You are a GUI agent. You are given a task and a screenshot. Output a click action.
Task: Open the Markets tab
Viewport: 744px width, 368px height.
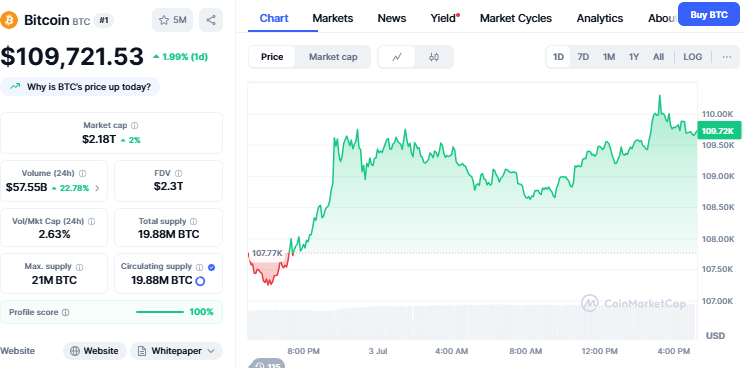(333, 18)
